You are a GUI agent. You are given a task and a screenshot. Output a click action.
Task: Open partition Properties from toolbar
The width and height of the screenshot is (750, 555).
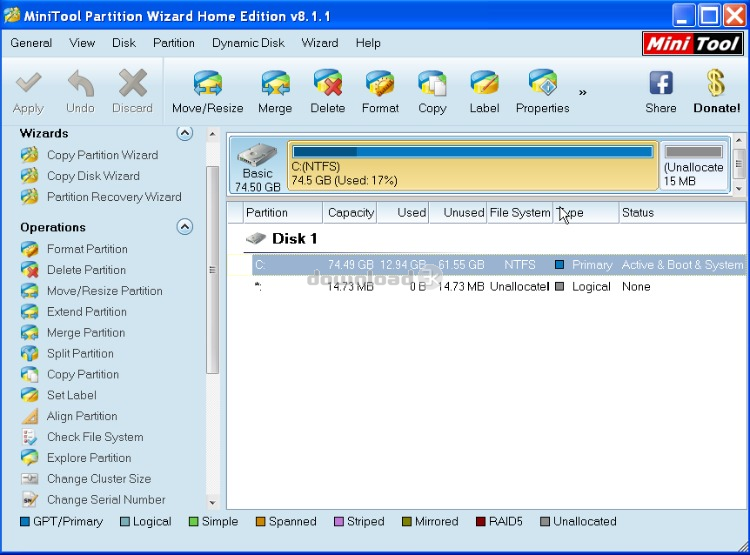pyautogui.click(x=542, y=84)
